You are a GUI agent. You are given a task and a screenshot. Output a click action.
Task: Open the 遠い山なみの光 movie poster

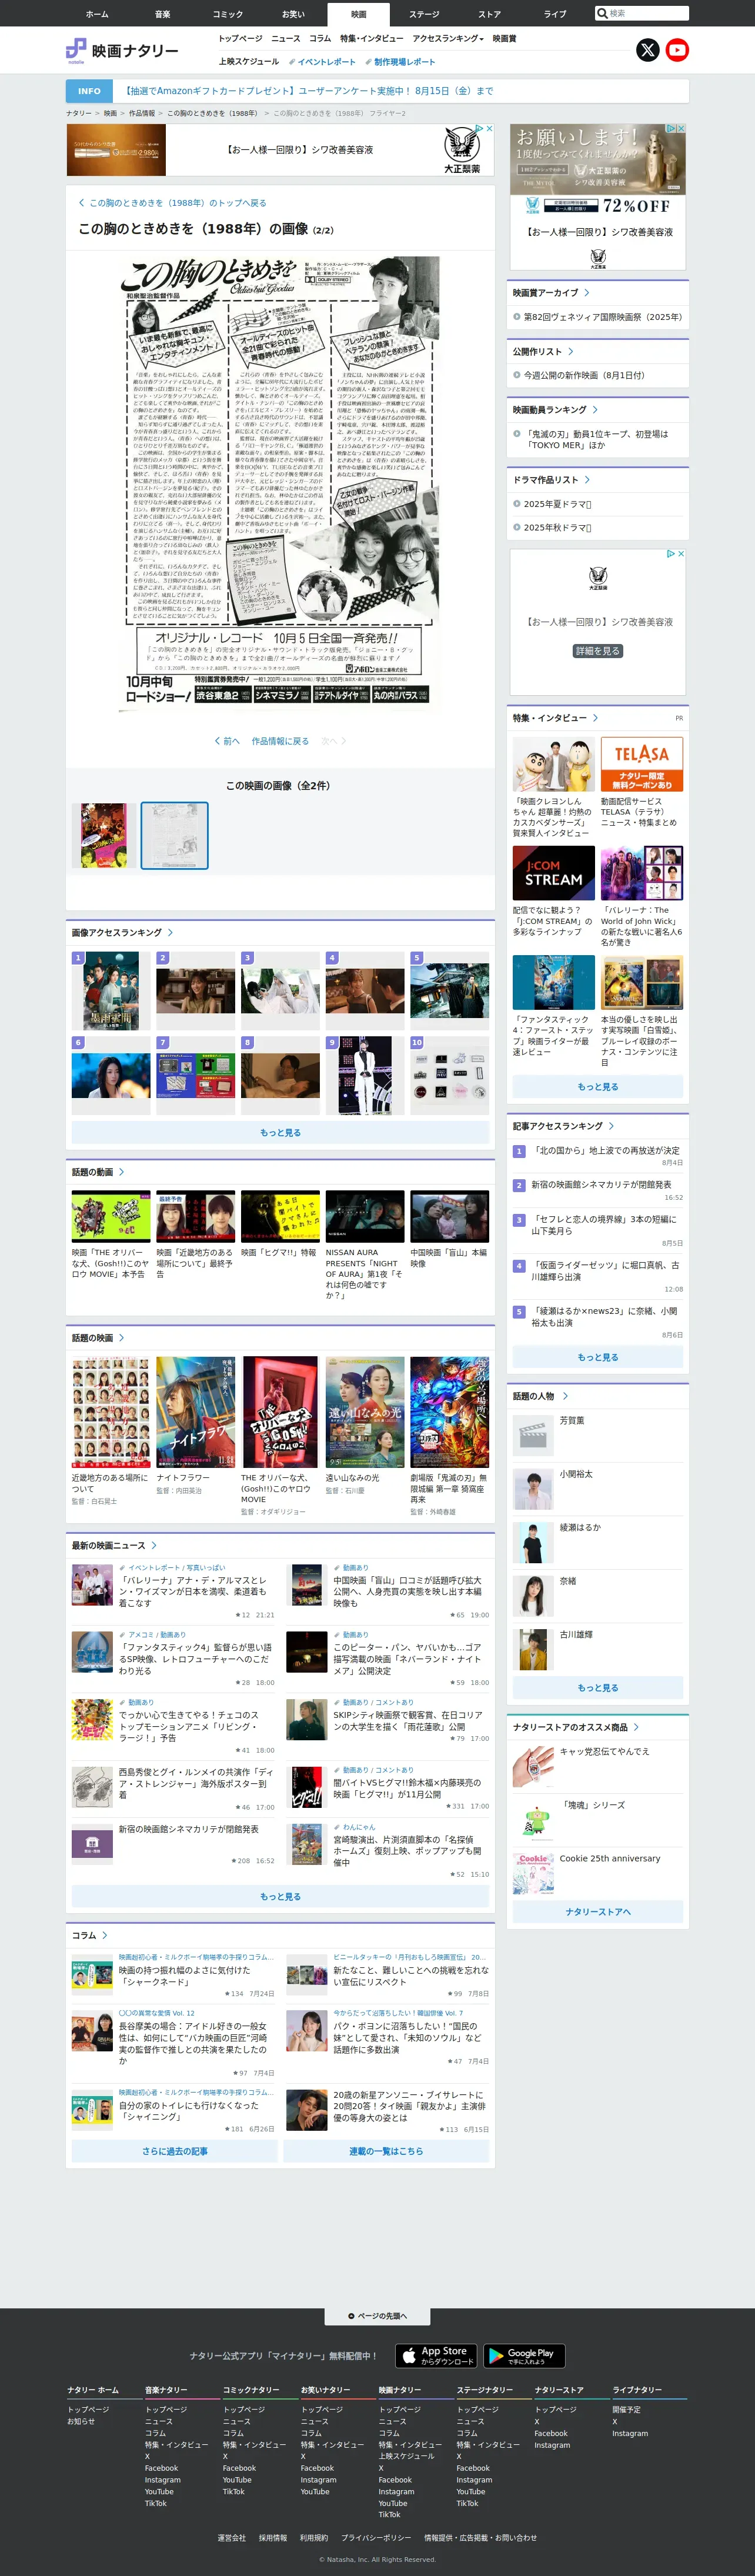365,1411
